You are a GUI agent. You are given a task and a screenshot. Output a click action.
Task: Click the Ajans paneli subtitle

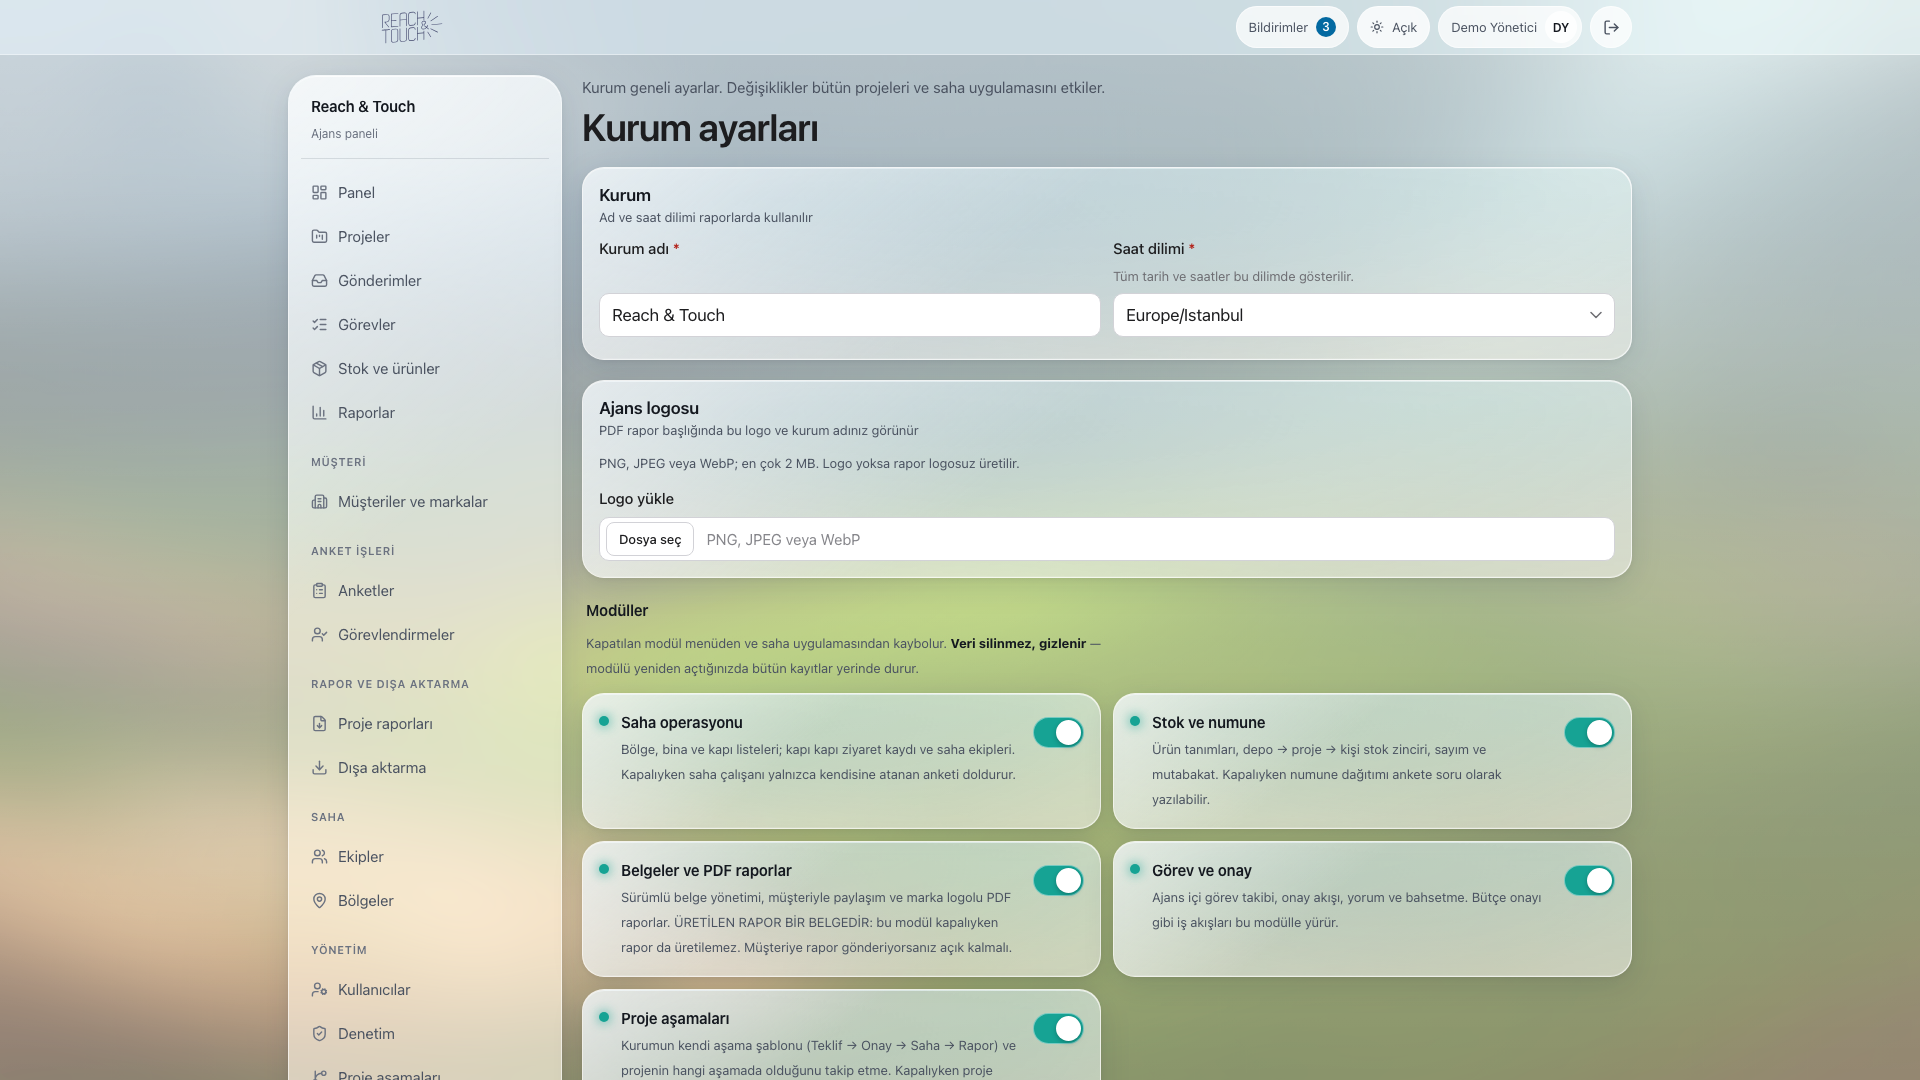click(344, 133)
